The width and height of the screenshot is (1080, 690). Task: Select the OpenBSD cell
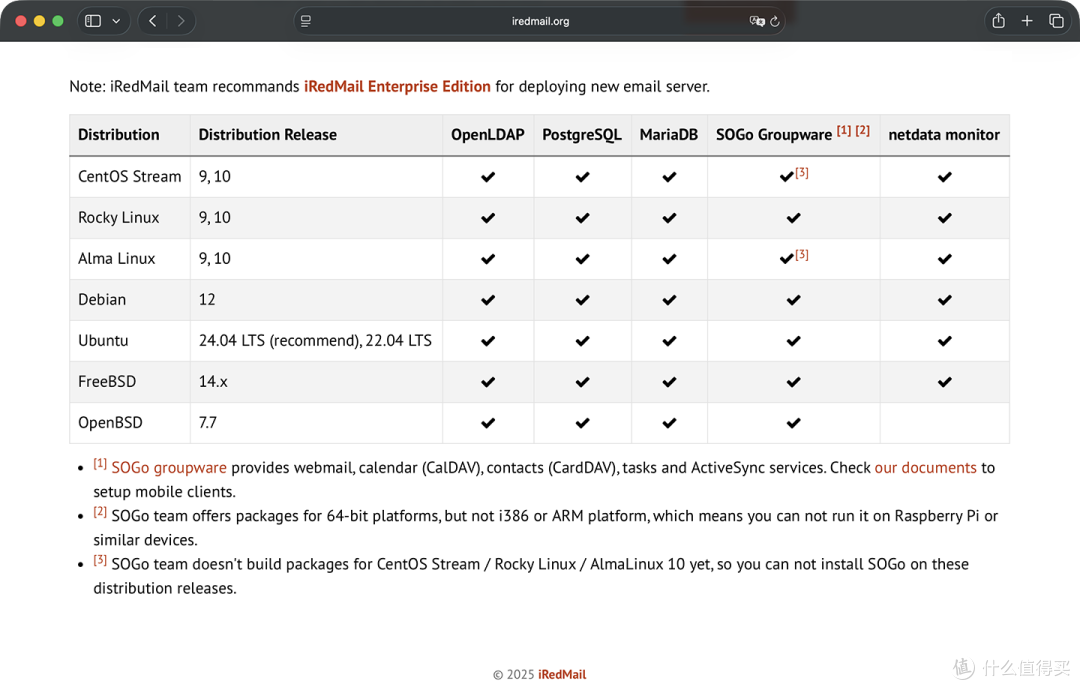click(x=129, y=423)
